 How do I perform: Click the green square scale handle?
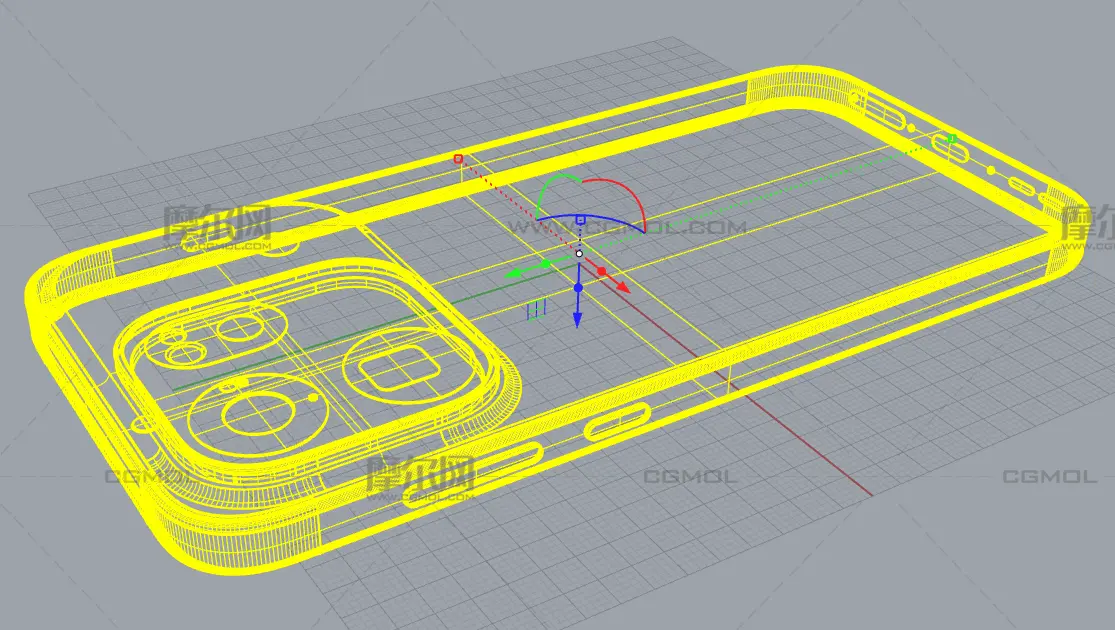point(952,139)
